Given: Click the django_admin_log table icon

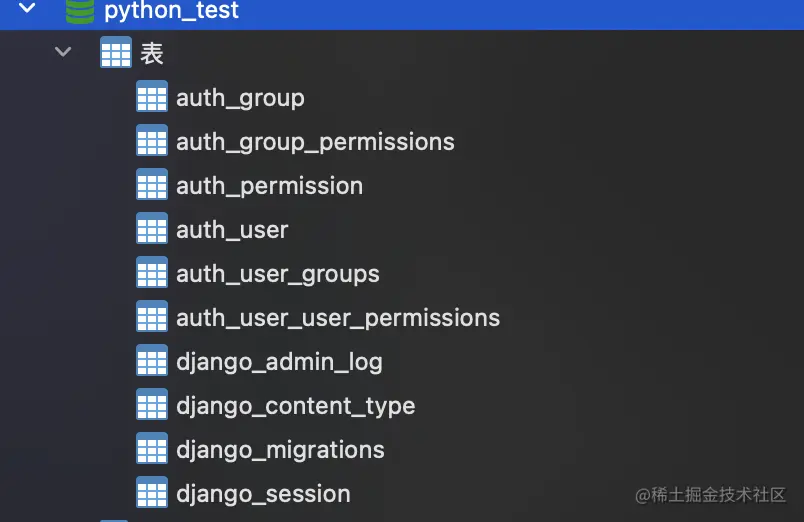Looking at the screenshot, I should click(151, 362).
